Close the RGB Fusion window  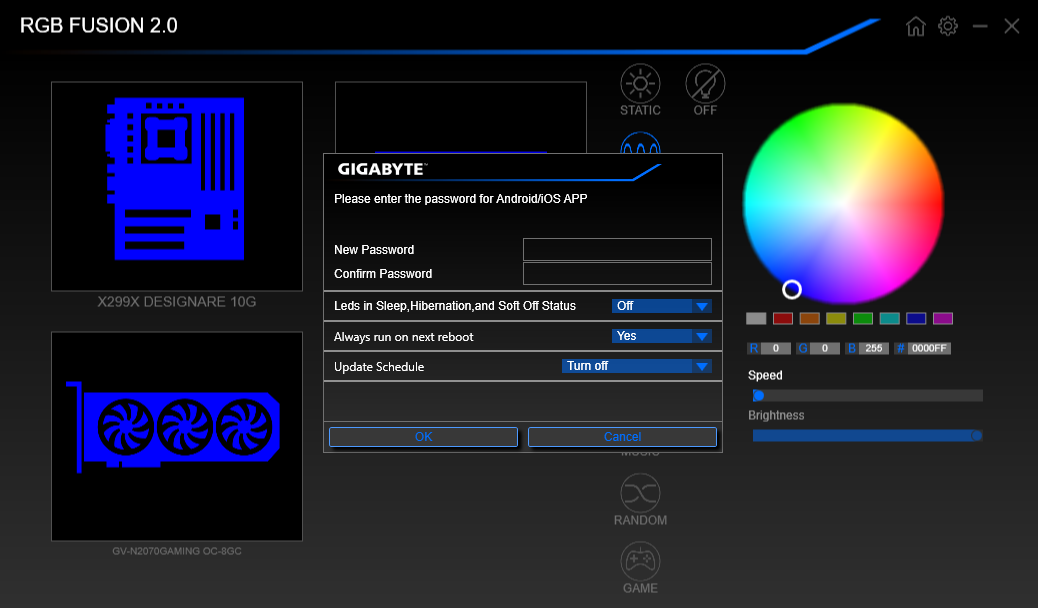pyautogui.click(x=1012, y=26)
